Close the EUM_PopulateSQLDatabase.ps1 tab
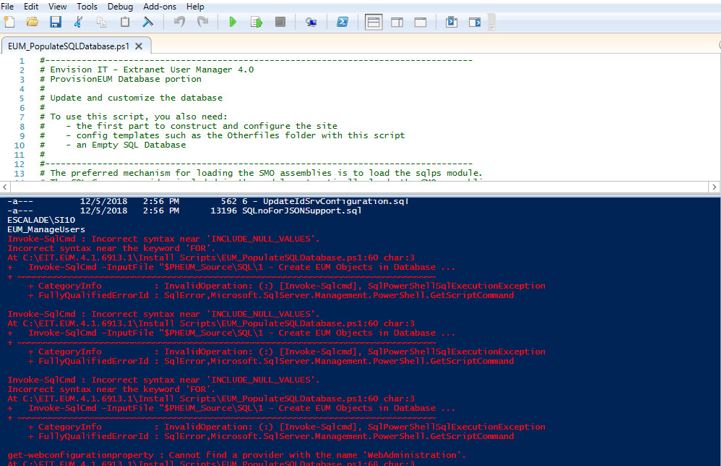The height and width of the screenshot is (466, 721). 138,46
